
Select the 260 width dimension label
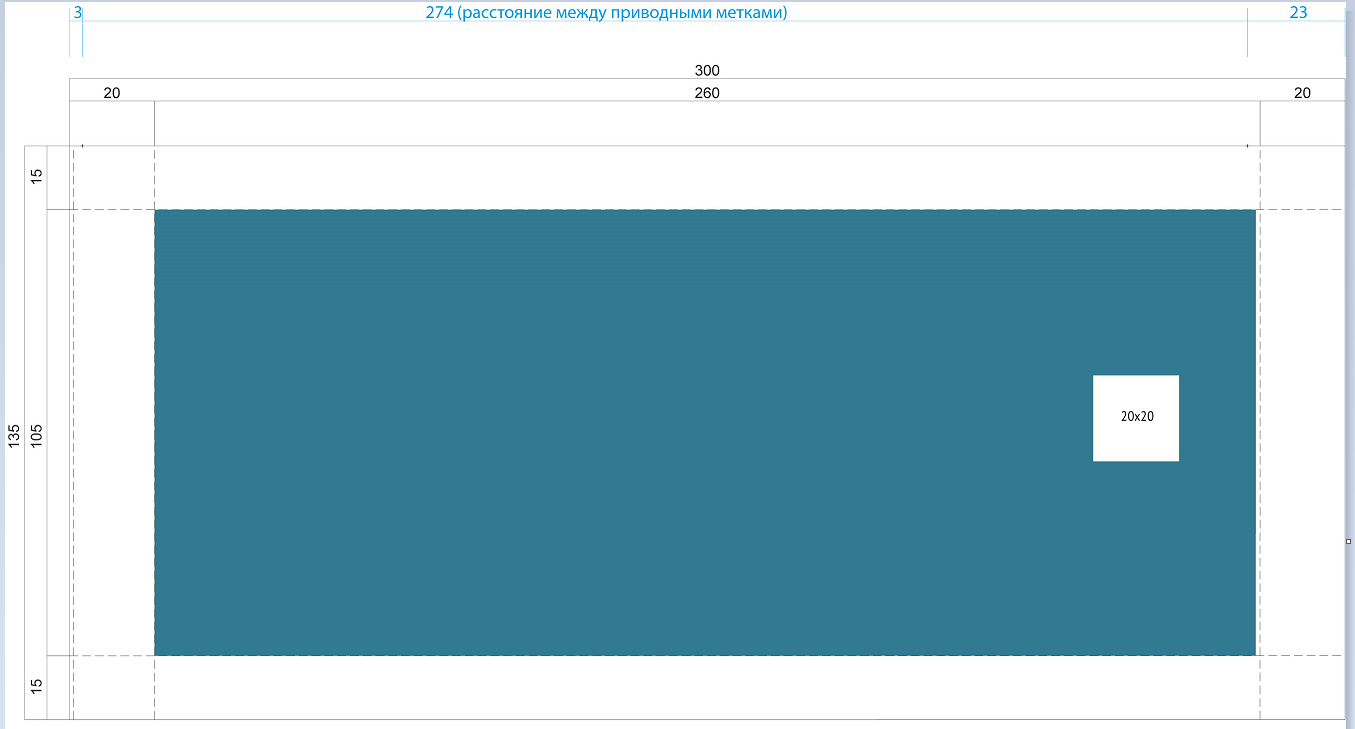(707, 93)
